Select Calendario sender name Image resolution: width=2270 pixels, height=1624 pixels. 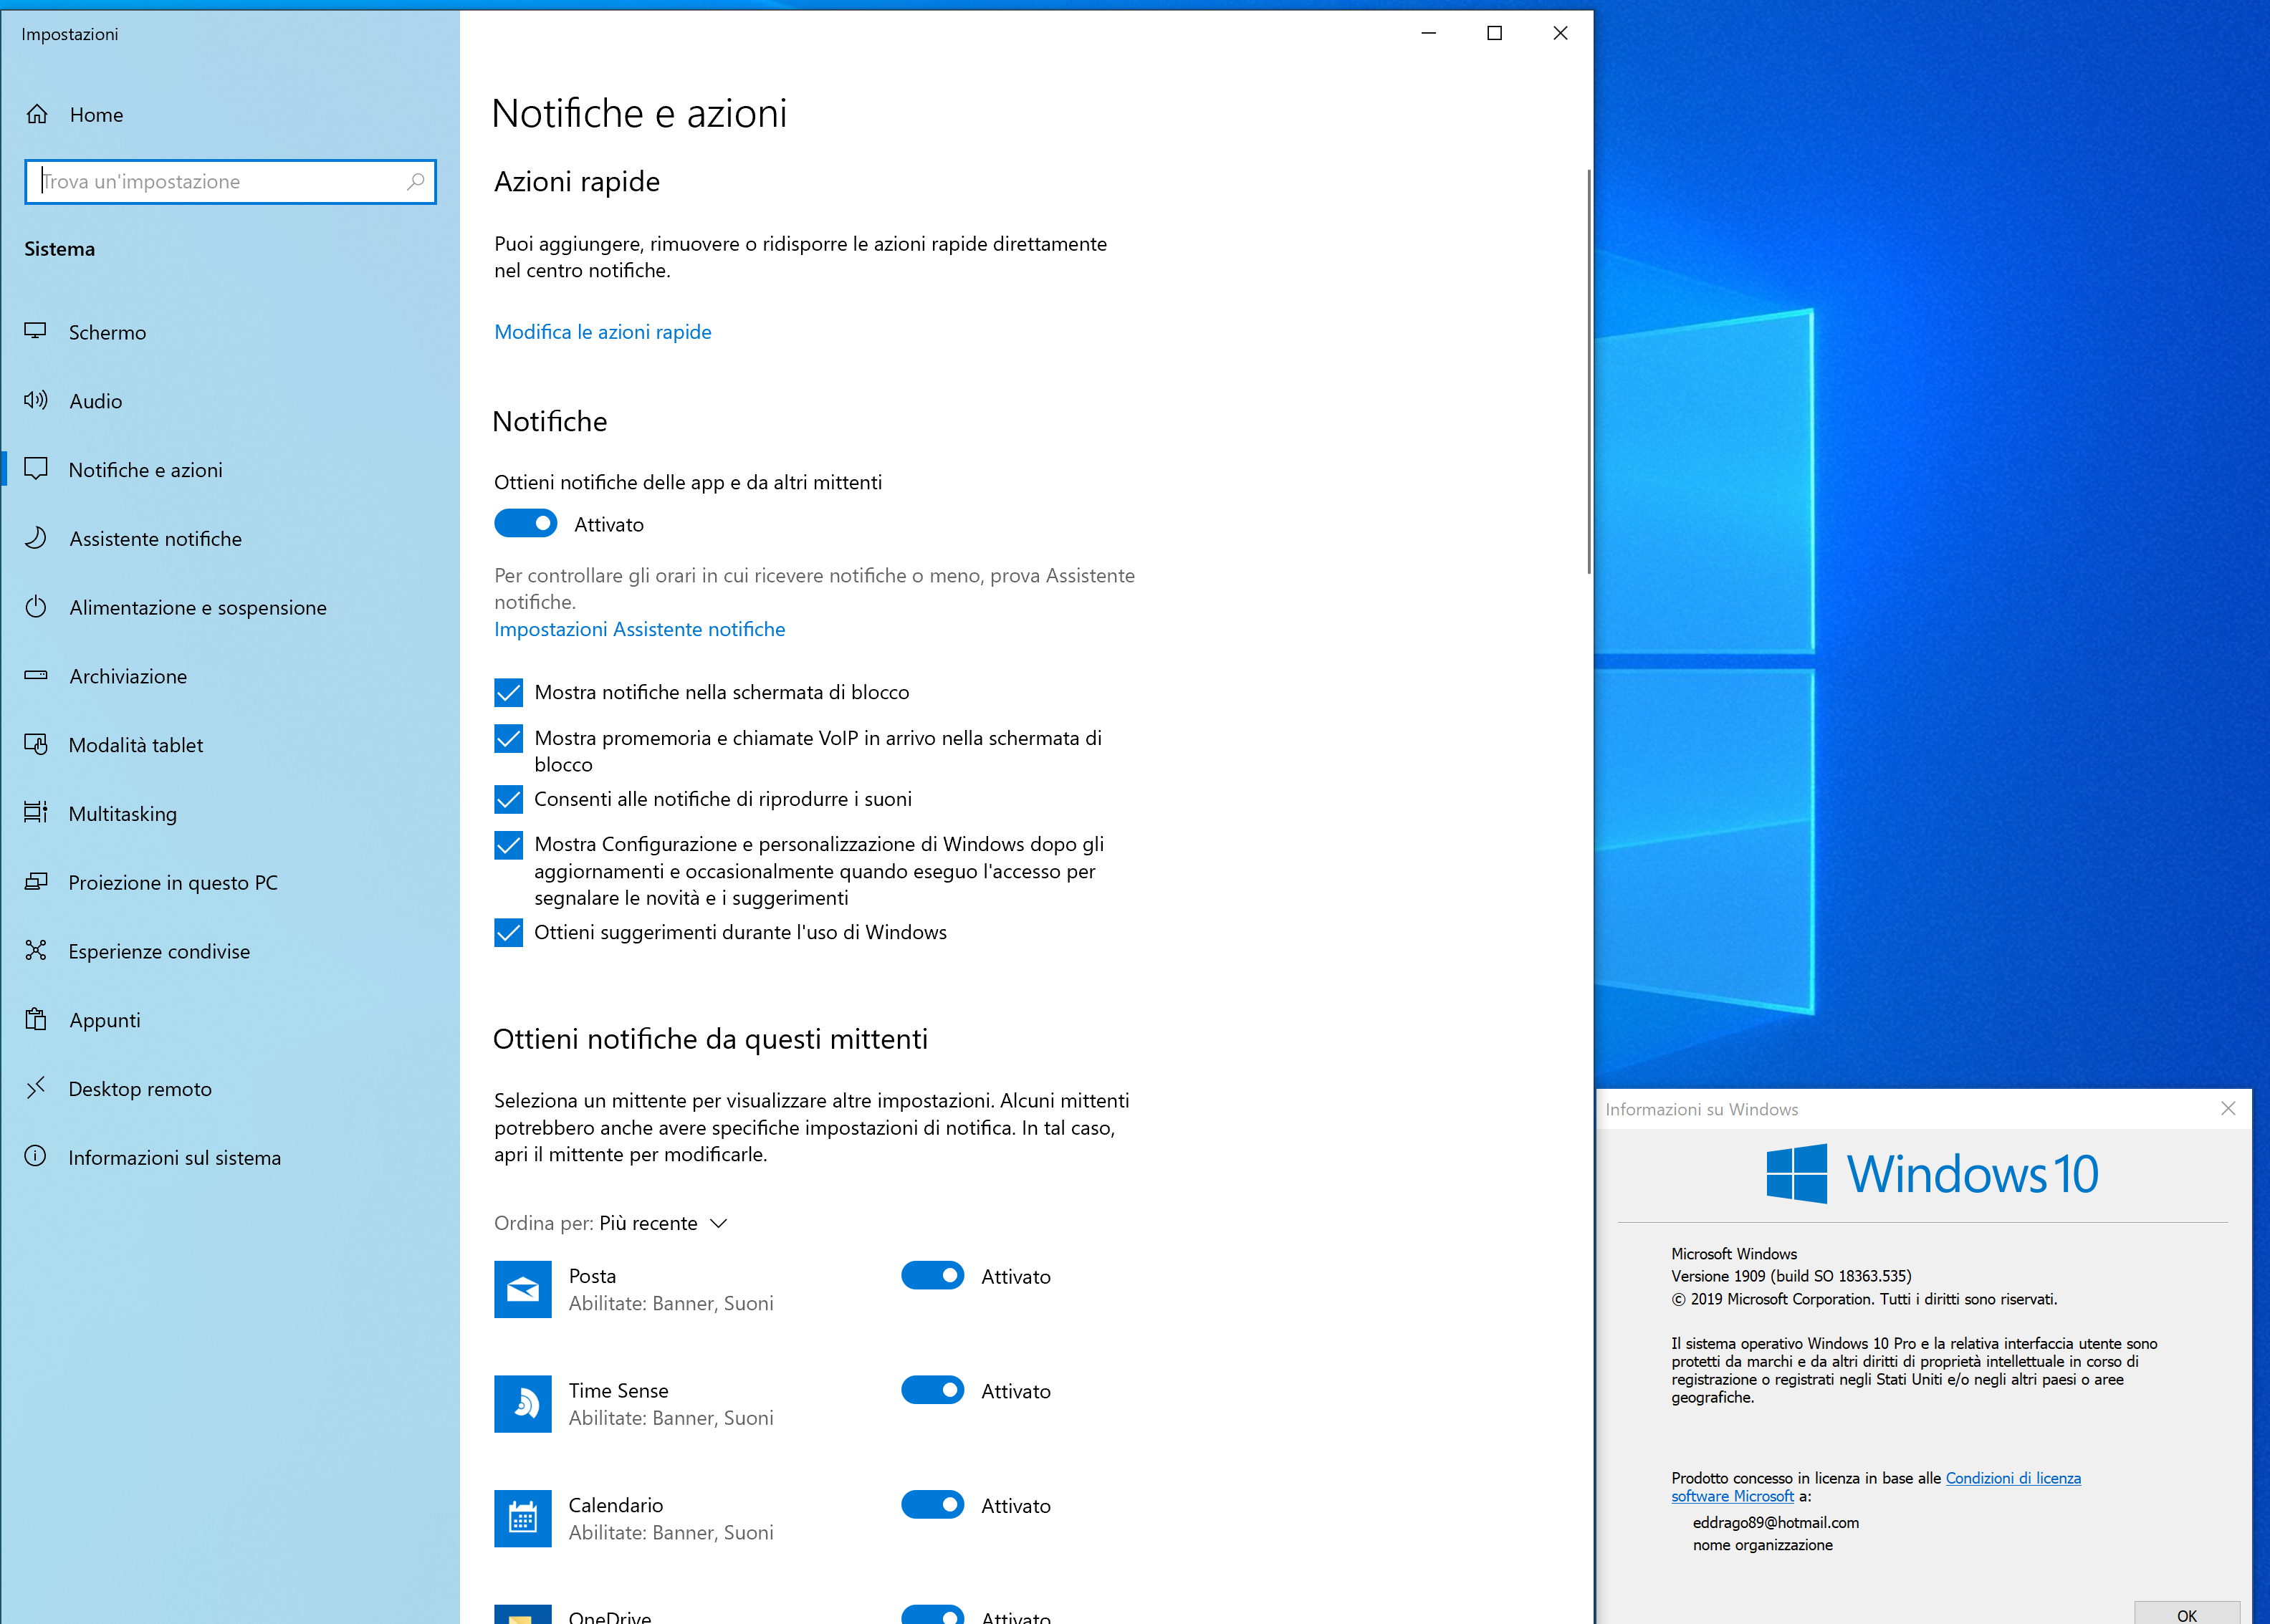[x=615, y=1505]
